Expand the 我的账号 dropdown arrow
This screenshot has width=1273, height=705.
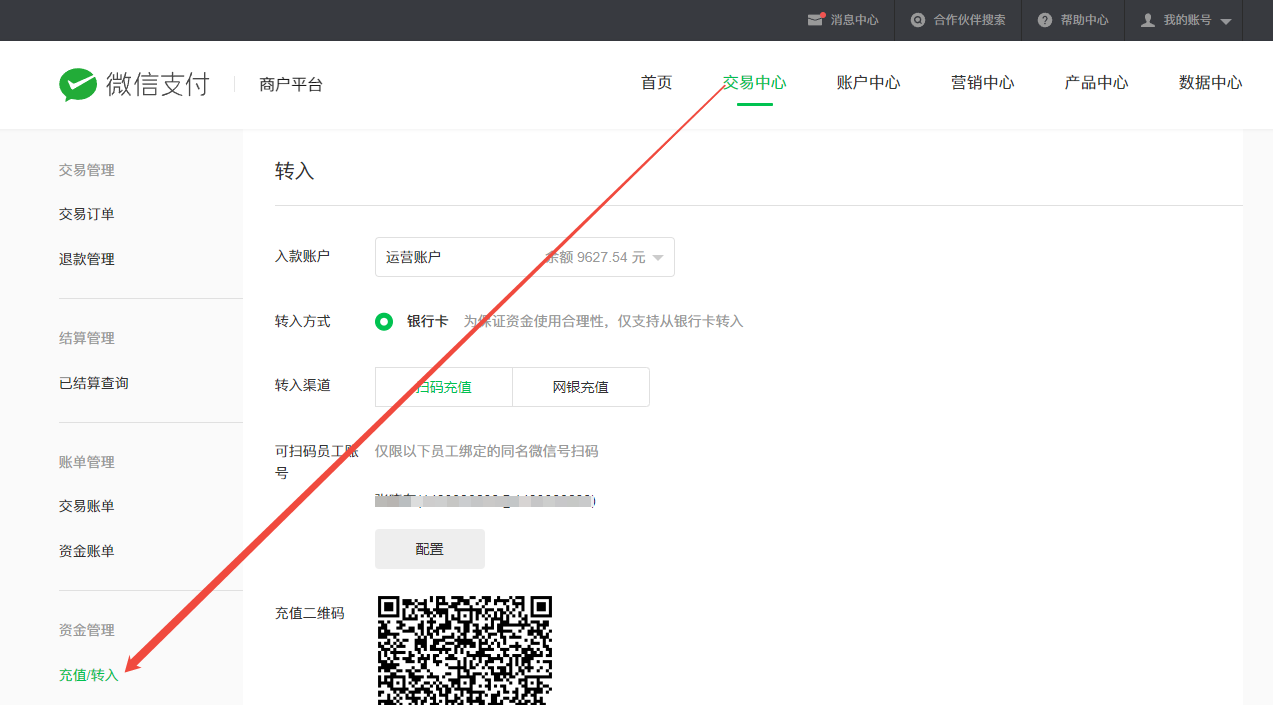click(1226, 21)
